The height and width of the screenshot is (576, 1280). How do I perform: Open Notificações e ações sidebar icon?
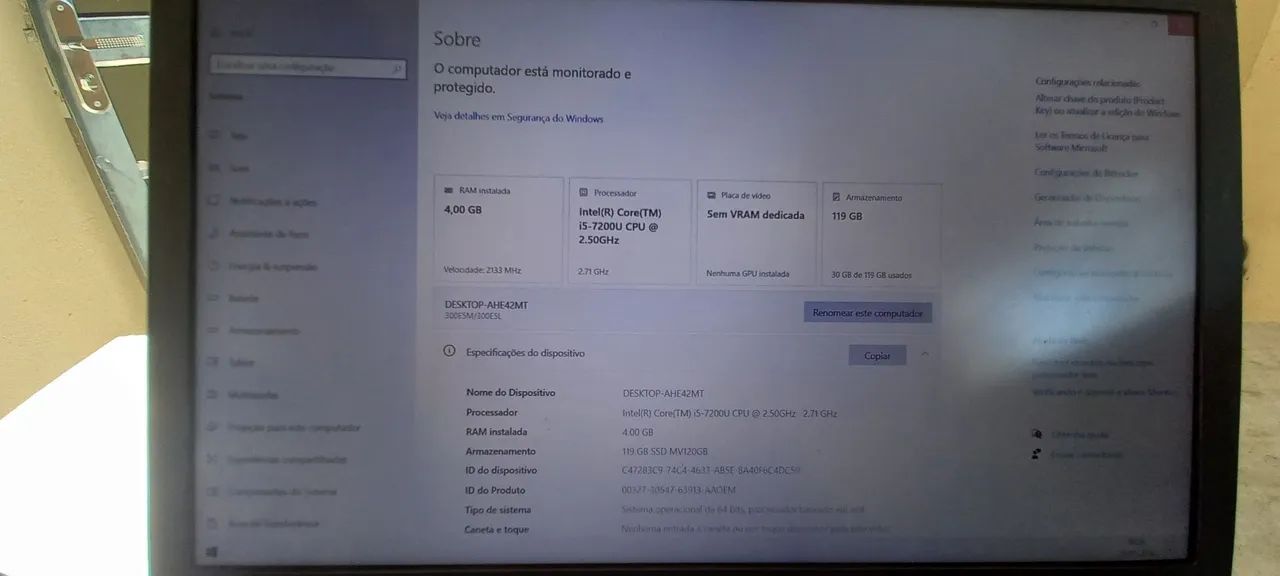(x=214, y=201)
